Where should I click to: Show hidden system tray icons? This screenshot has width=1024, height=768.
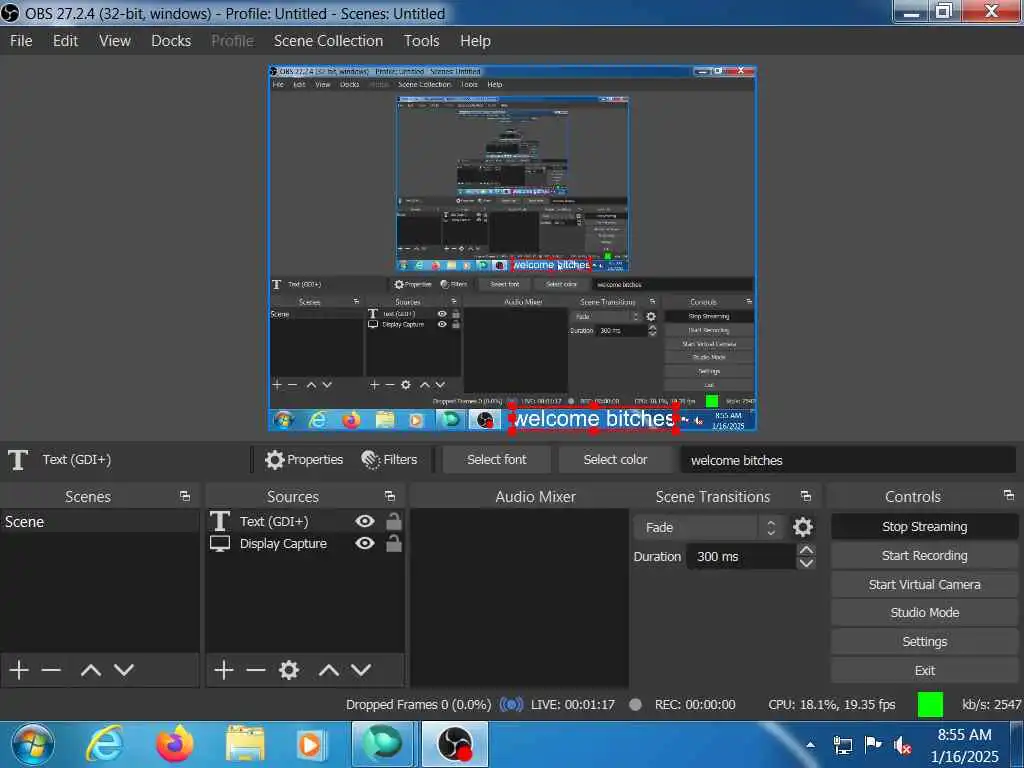(810, 744)
